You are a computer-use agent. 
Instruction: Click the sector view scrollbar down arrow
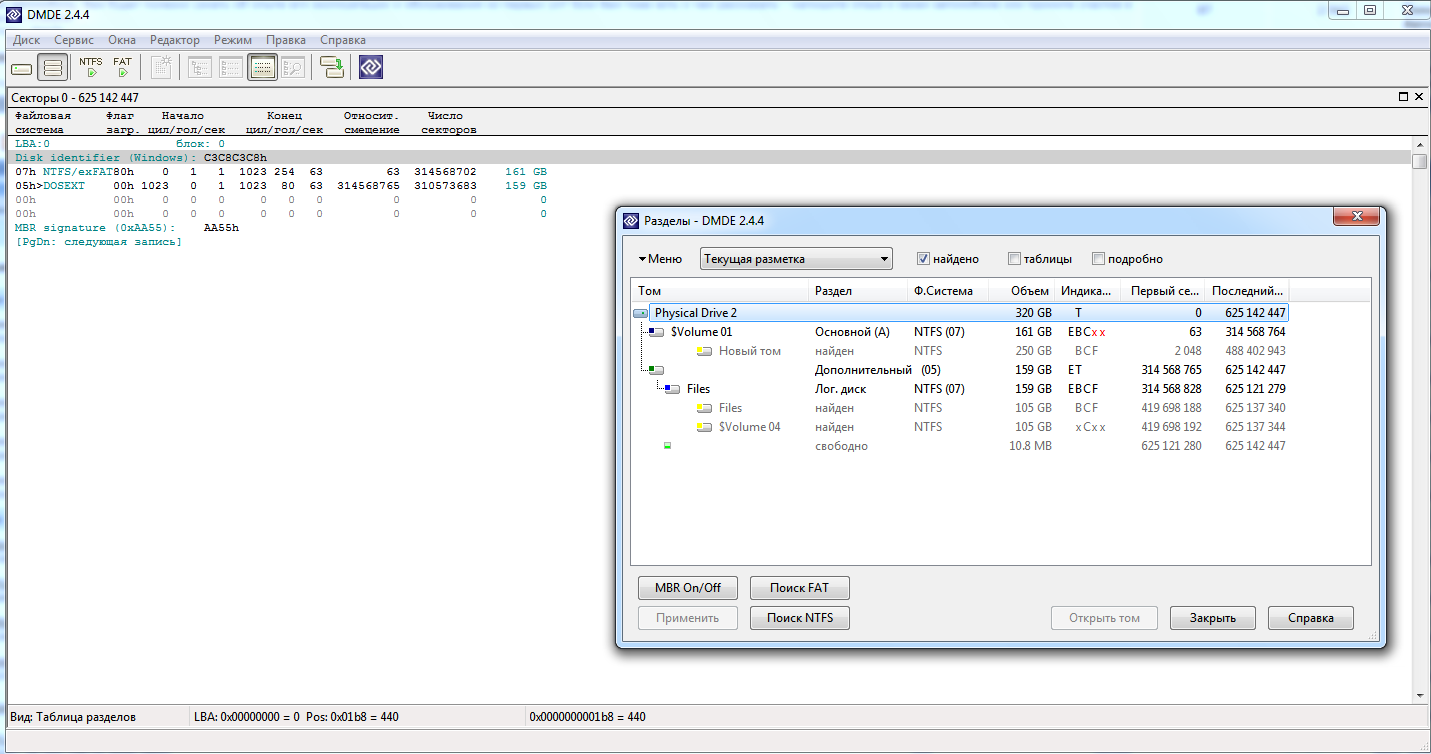tap(1419, 696)
